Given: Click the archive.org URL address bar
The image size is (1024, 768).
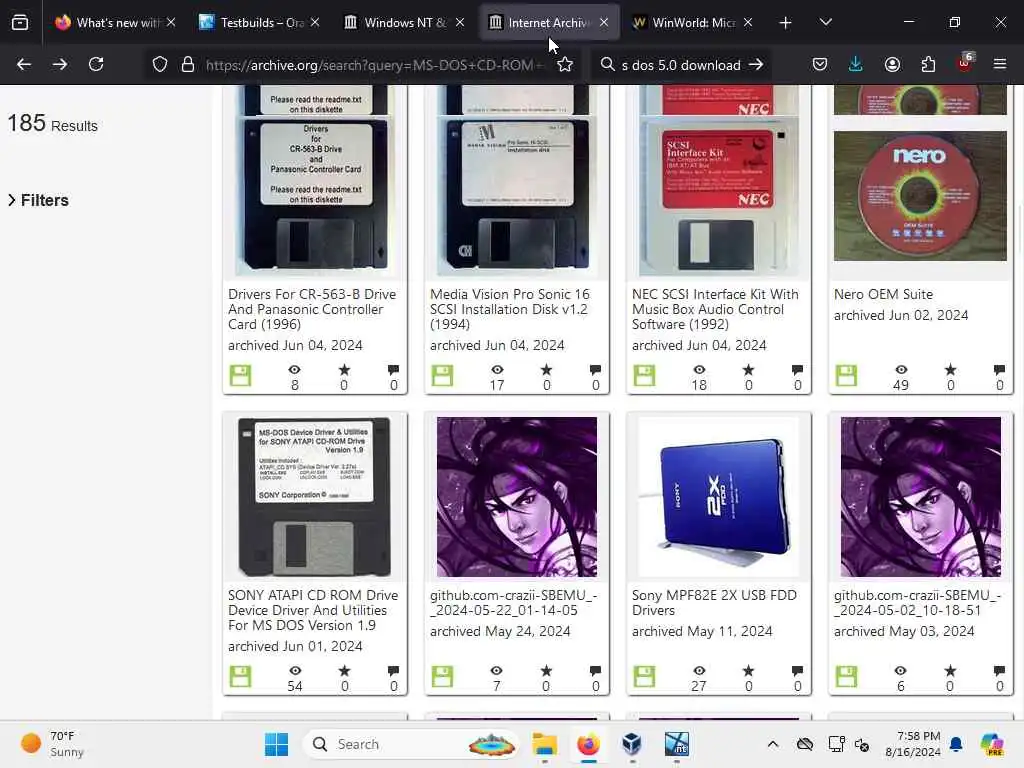Looking at the screenshot, I should pos(374,65).
